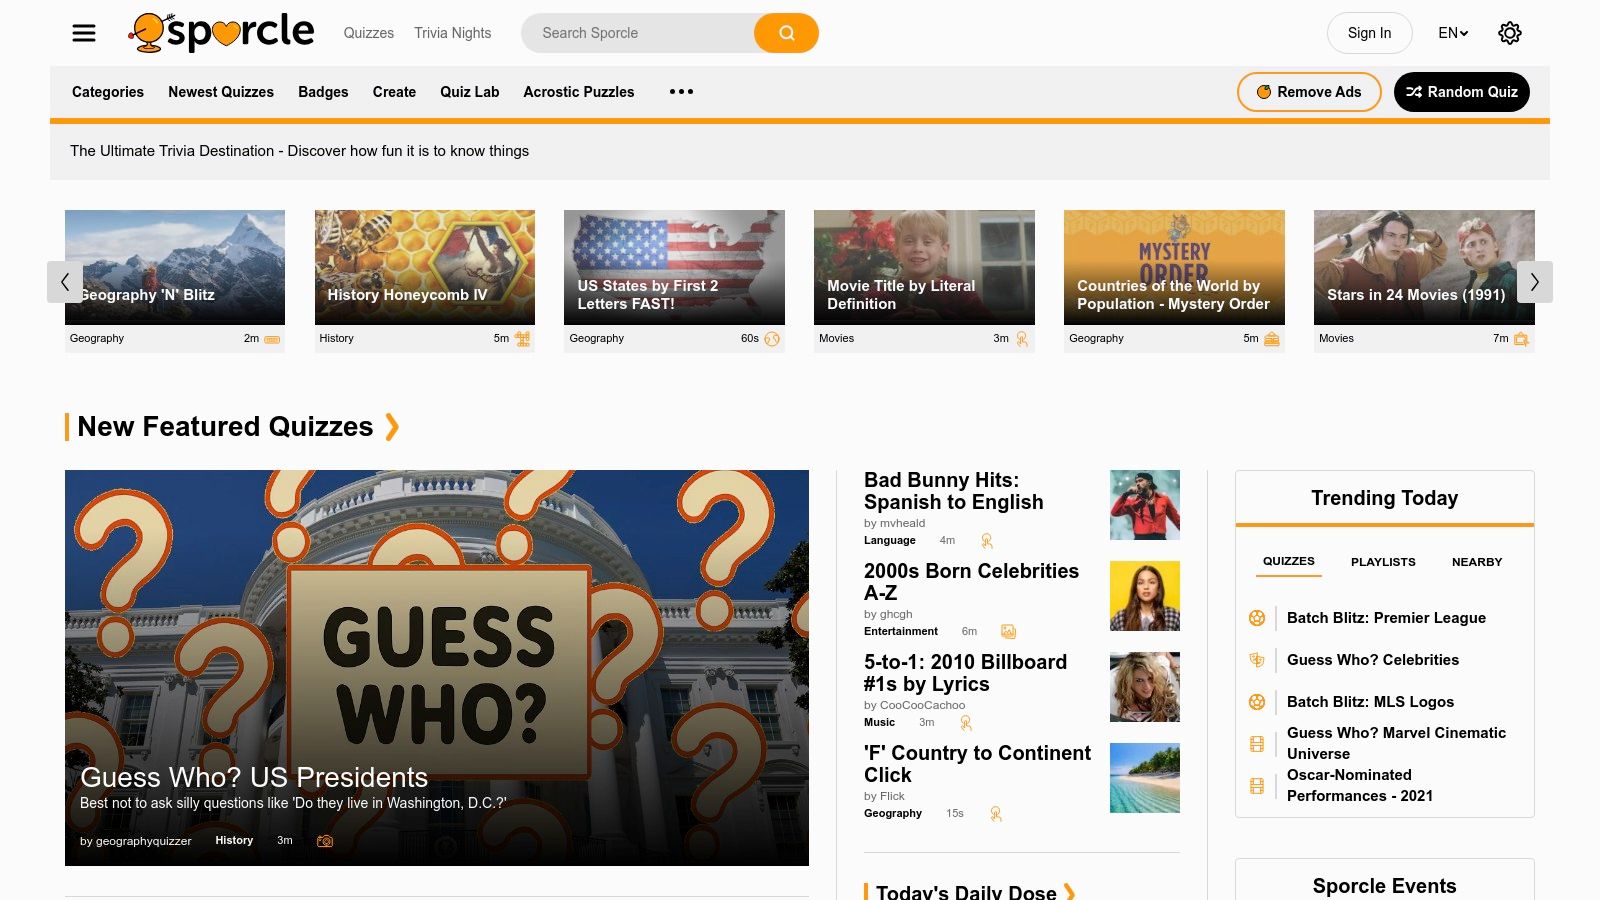Switch to the Nearby trending tab
Screen dimensions: 1600x900
[1476, 562]
